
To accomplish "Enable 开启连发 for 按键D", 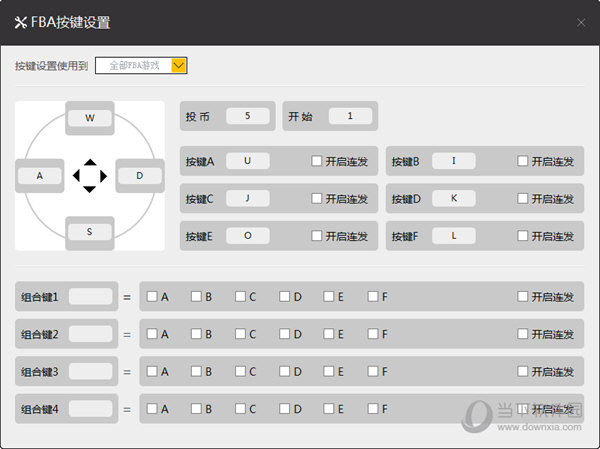I will (522, 198).
